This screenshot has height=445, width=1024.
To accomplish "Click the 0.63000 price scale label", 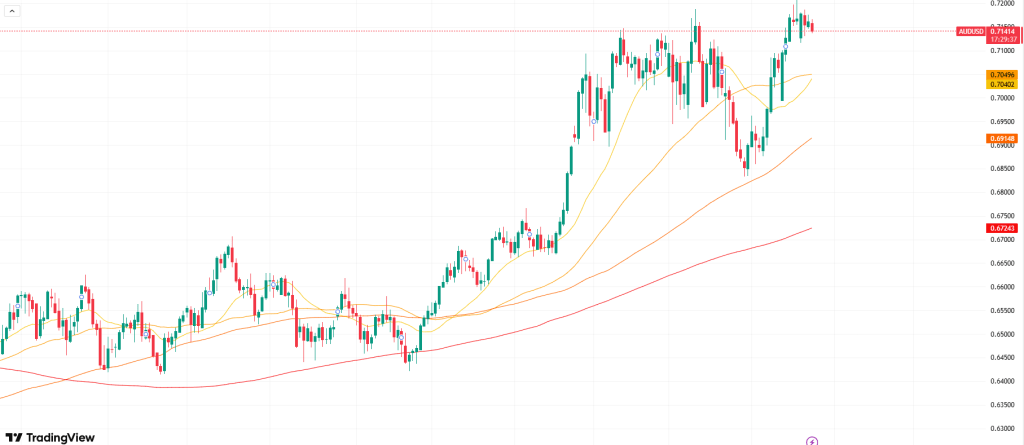I will pos(1002,428).
